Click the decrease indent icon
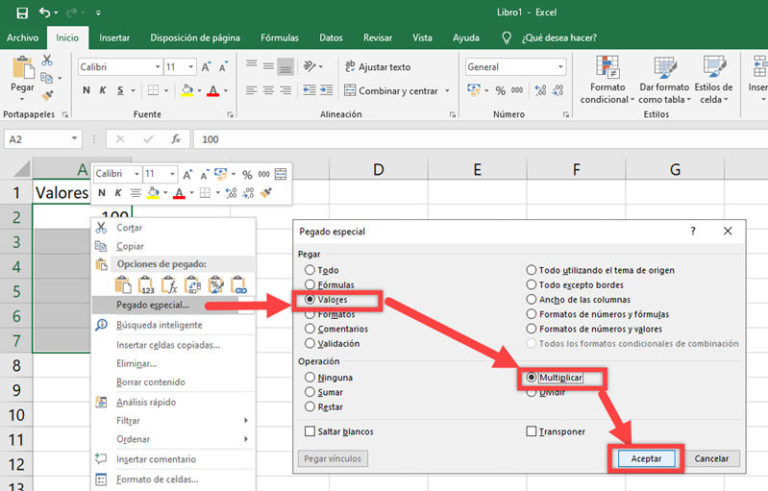This screenshot has height=491, width=768. (309, 90)
